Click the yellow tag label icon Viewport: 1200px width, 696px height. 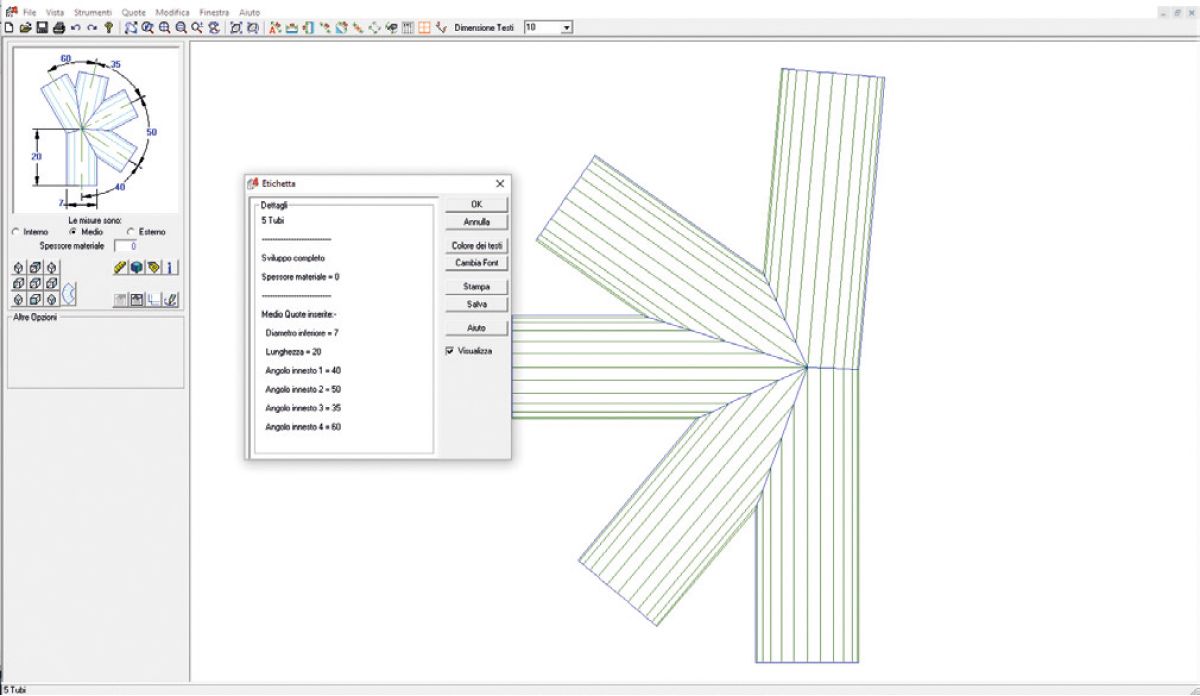point(153,267)
